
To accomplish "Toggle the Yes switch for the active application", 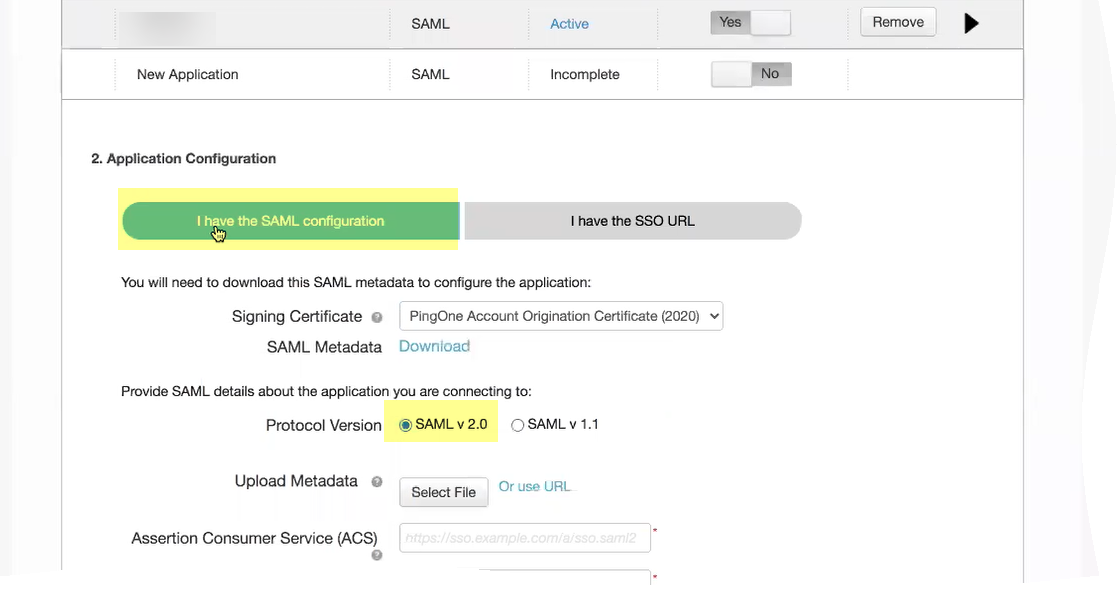I will pyautogui.click(x=750, y=23).
